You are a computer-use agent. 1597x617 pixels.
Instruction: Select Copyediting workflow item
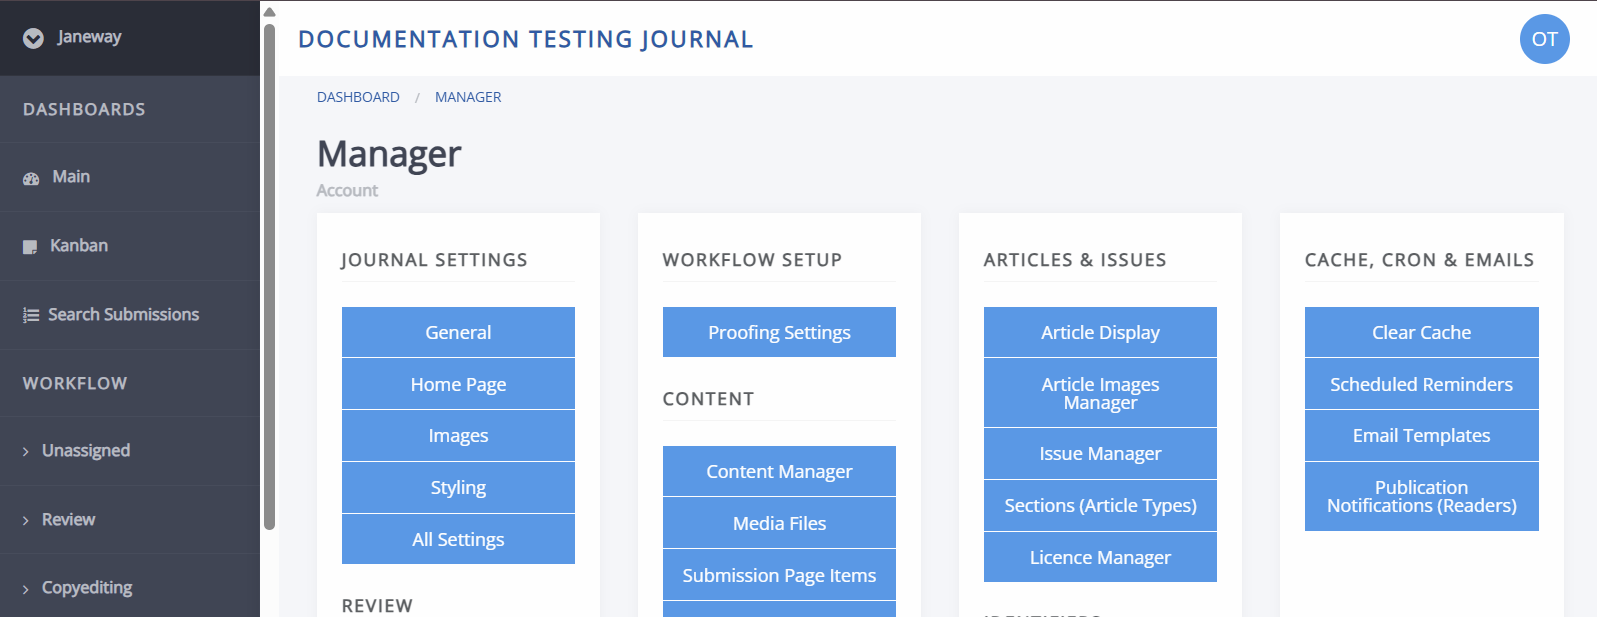tap(130, 588)
